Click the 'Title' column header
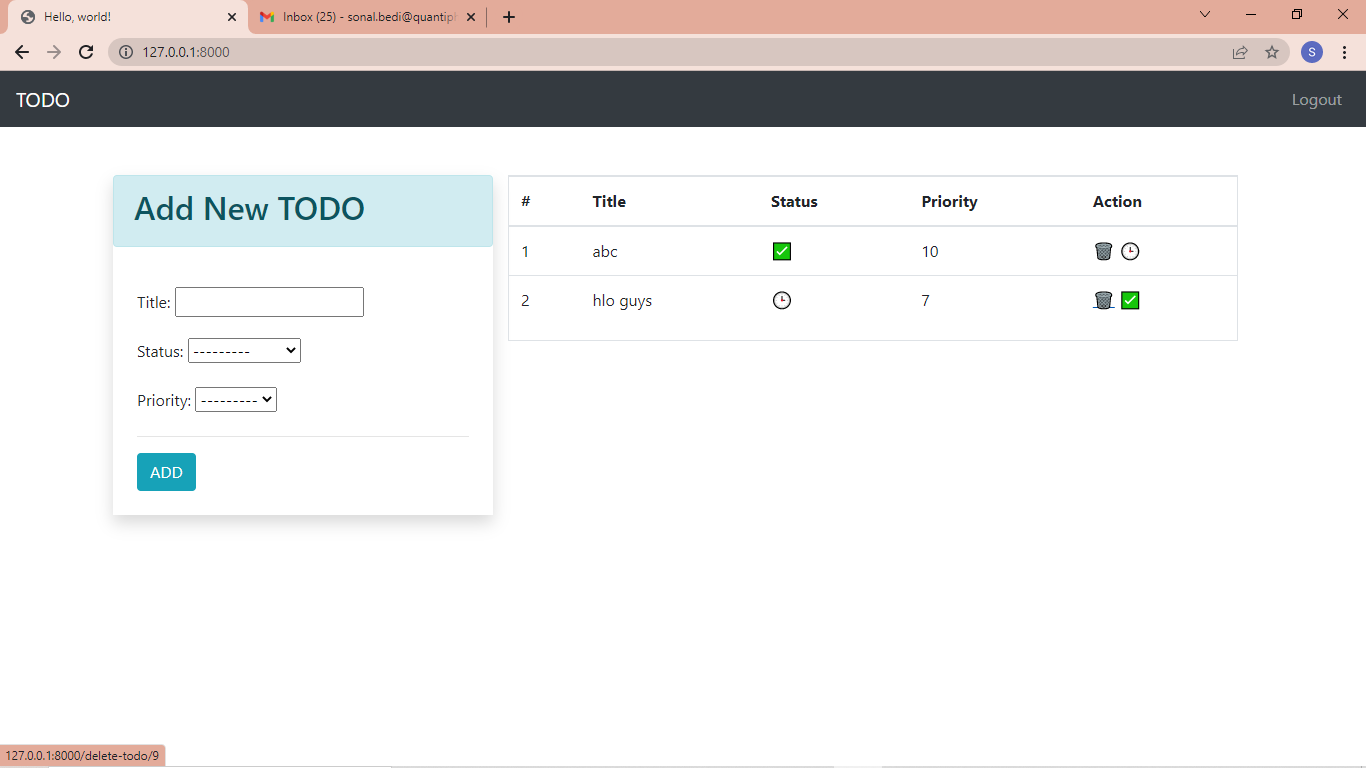 point(609,201)
